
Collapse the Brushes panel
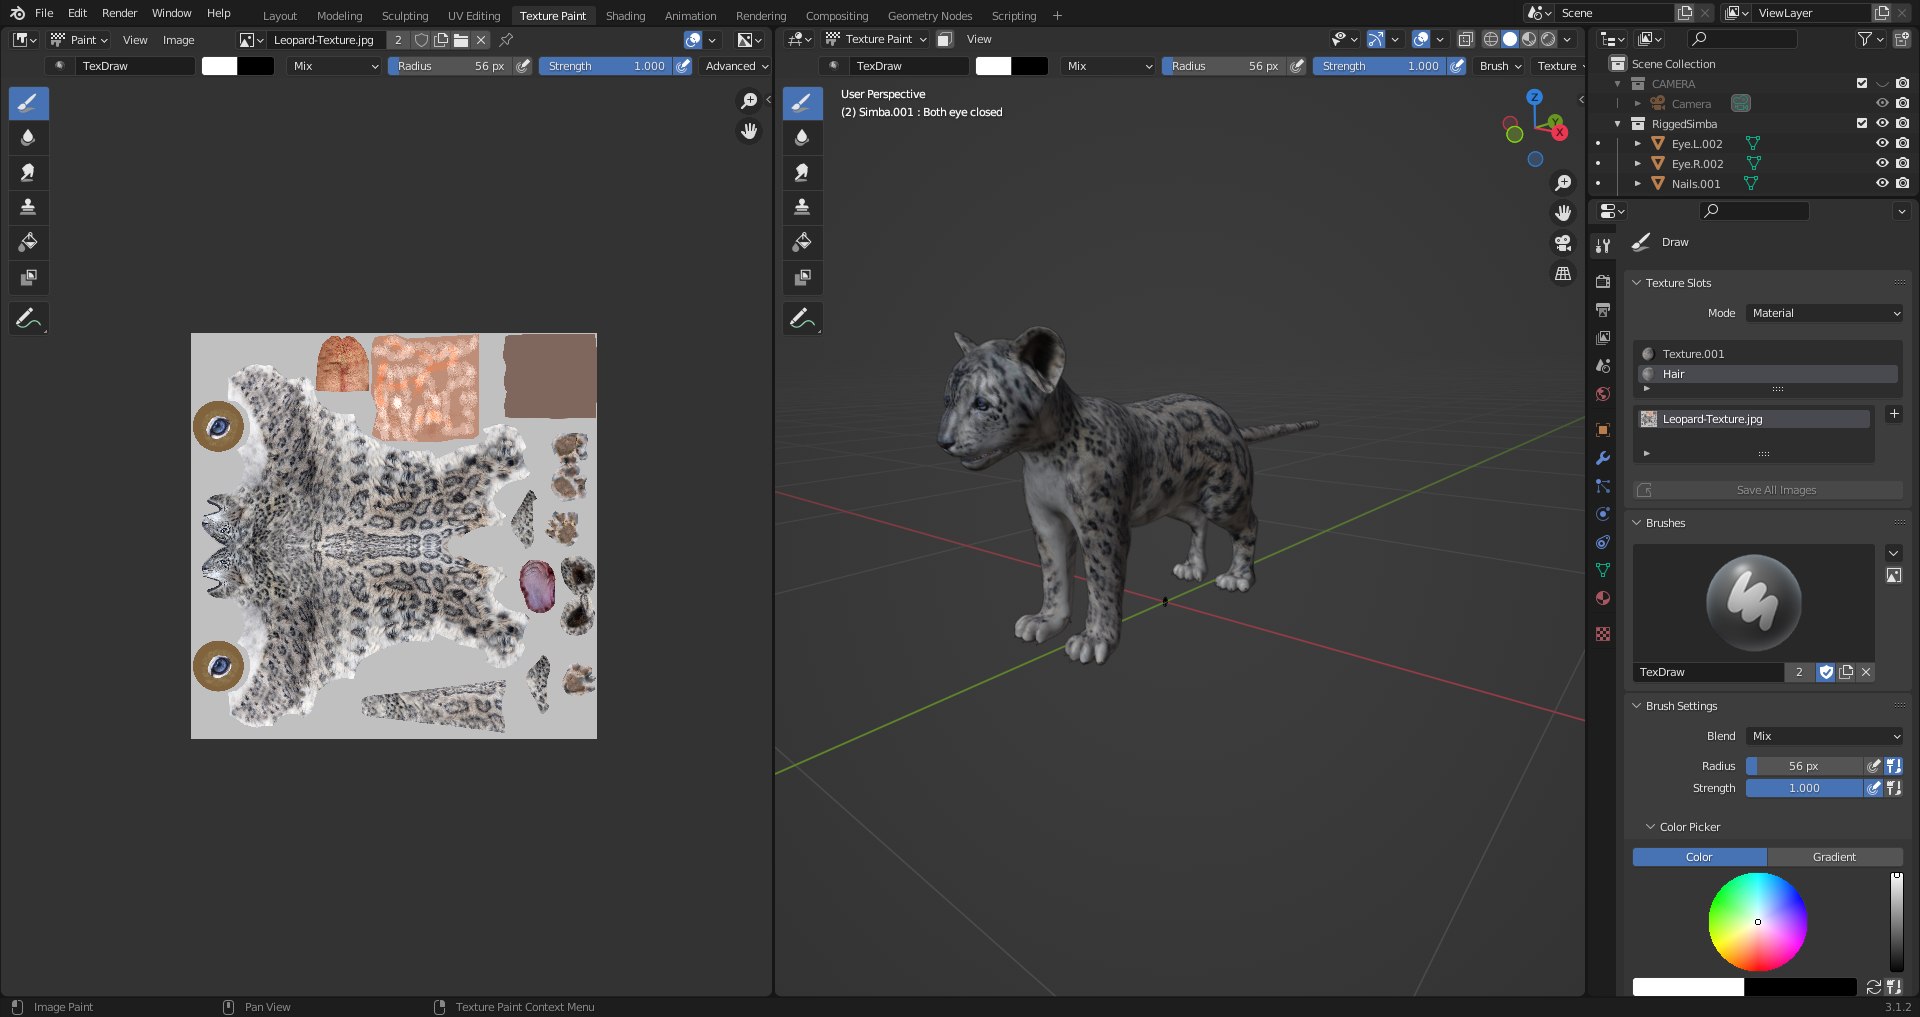coord(1637,523)
